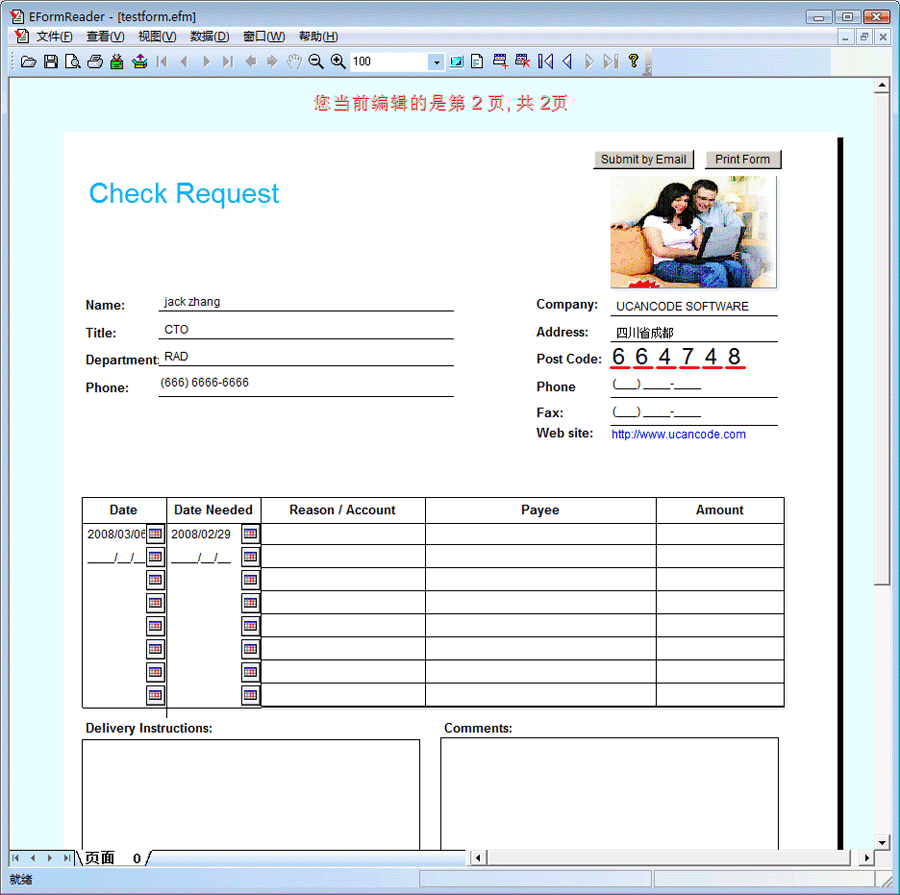900x895 pixels.
Task: Click the zoom out magnifier icon
Action: click(316, 62)
